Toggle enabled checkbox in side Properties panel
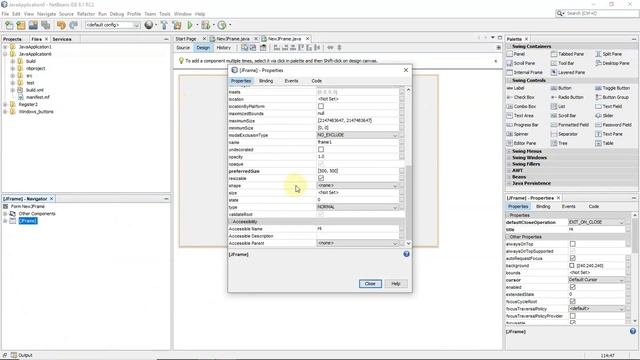Image resolution: width=640 pixels, height=360 pixels. pyautogui.click(x=573, y=287)
